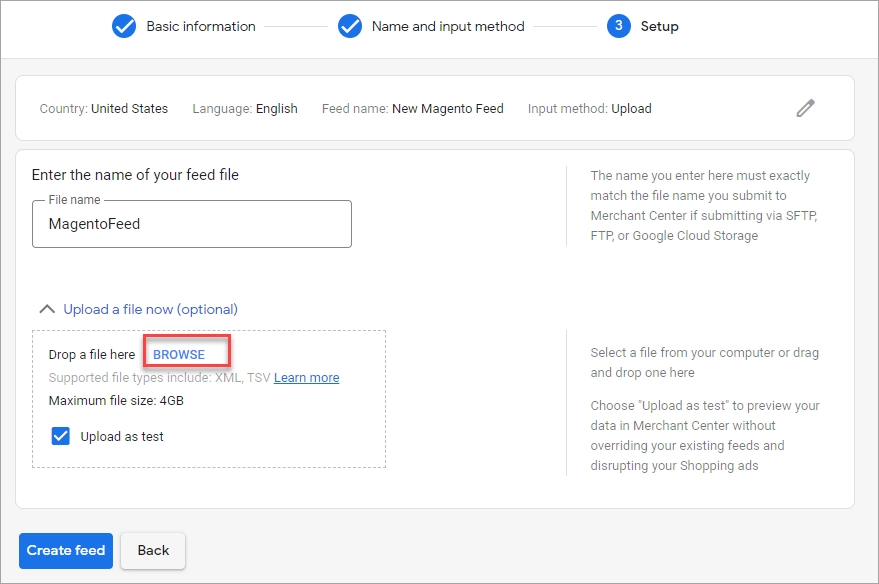
Task: Click the Back button
Action: tap(153, 550)
